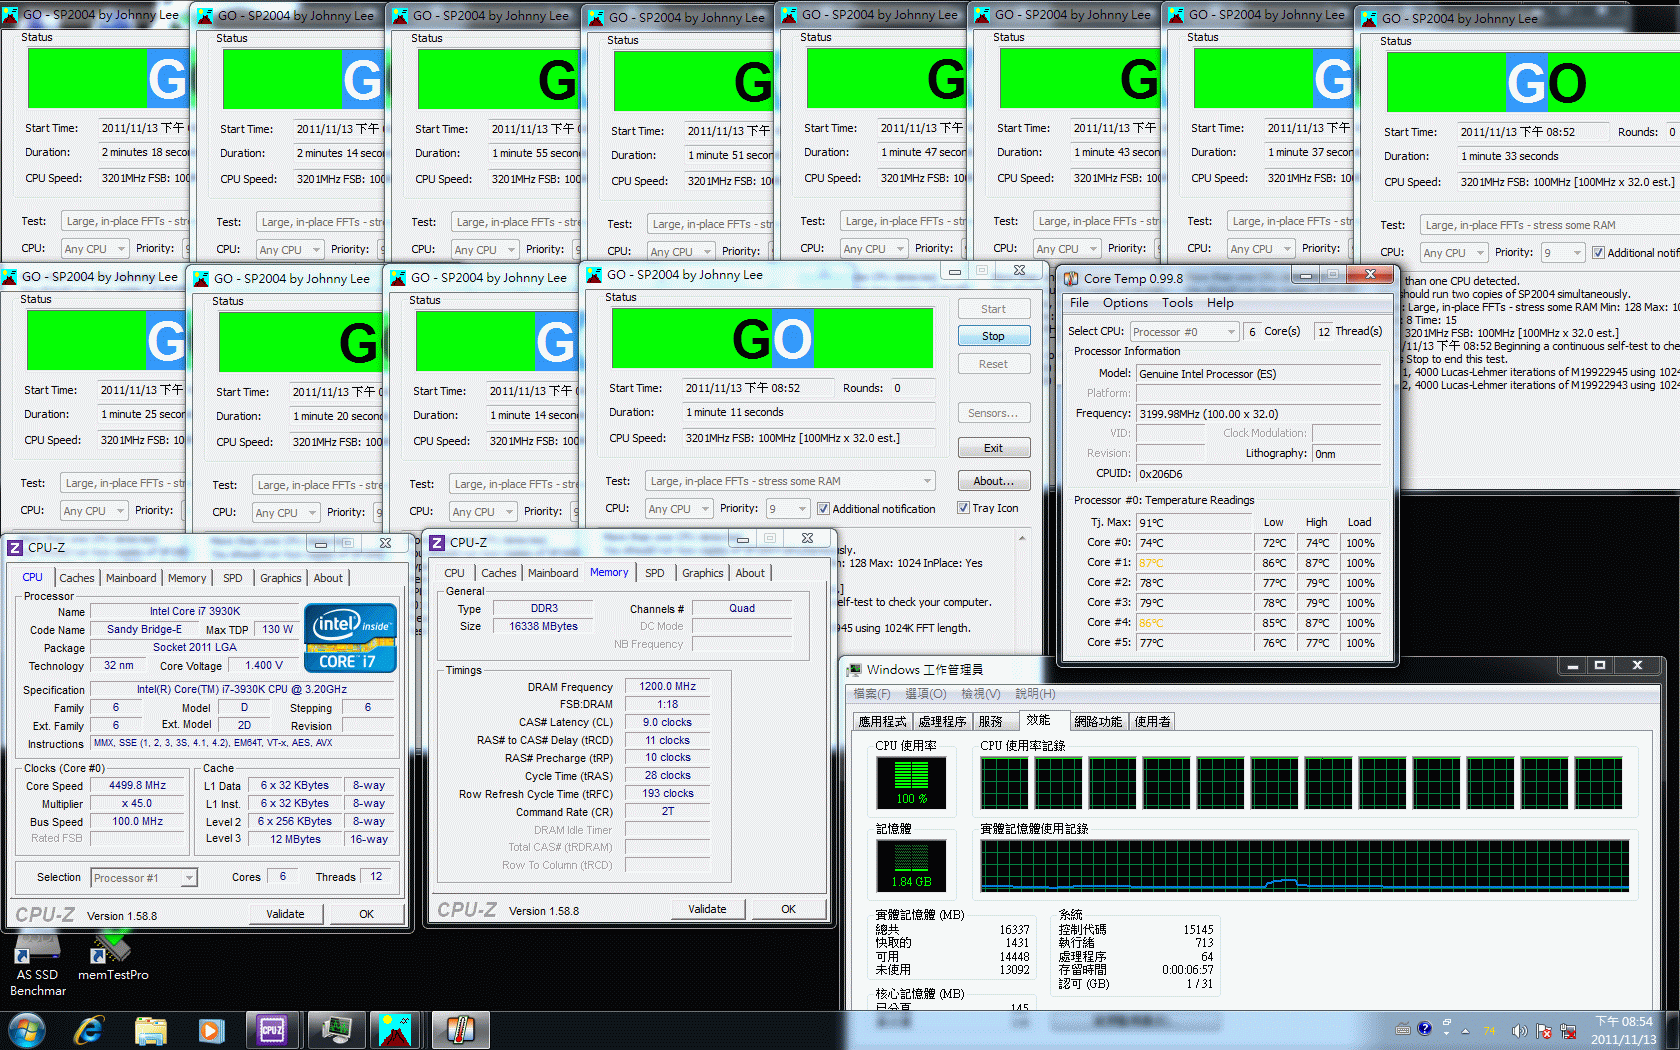Open Core Temp File menu

pos(1079,303)
